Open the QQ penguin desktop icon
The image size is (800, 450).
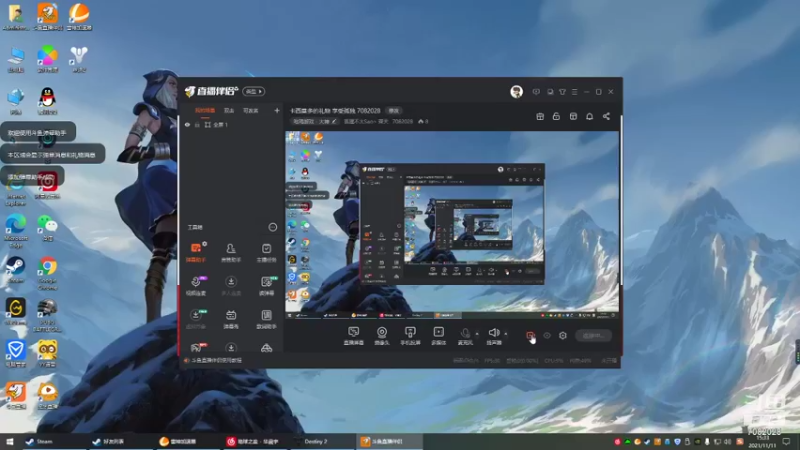click(x=47, y=101)
